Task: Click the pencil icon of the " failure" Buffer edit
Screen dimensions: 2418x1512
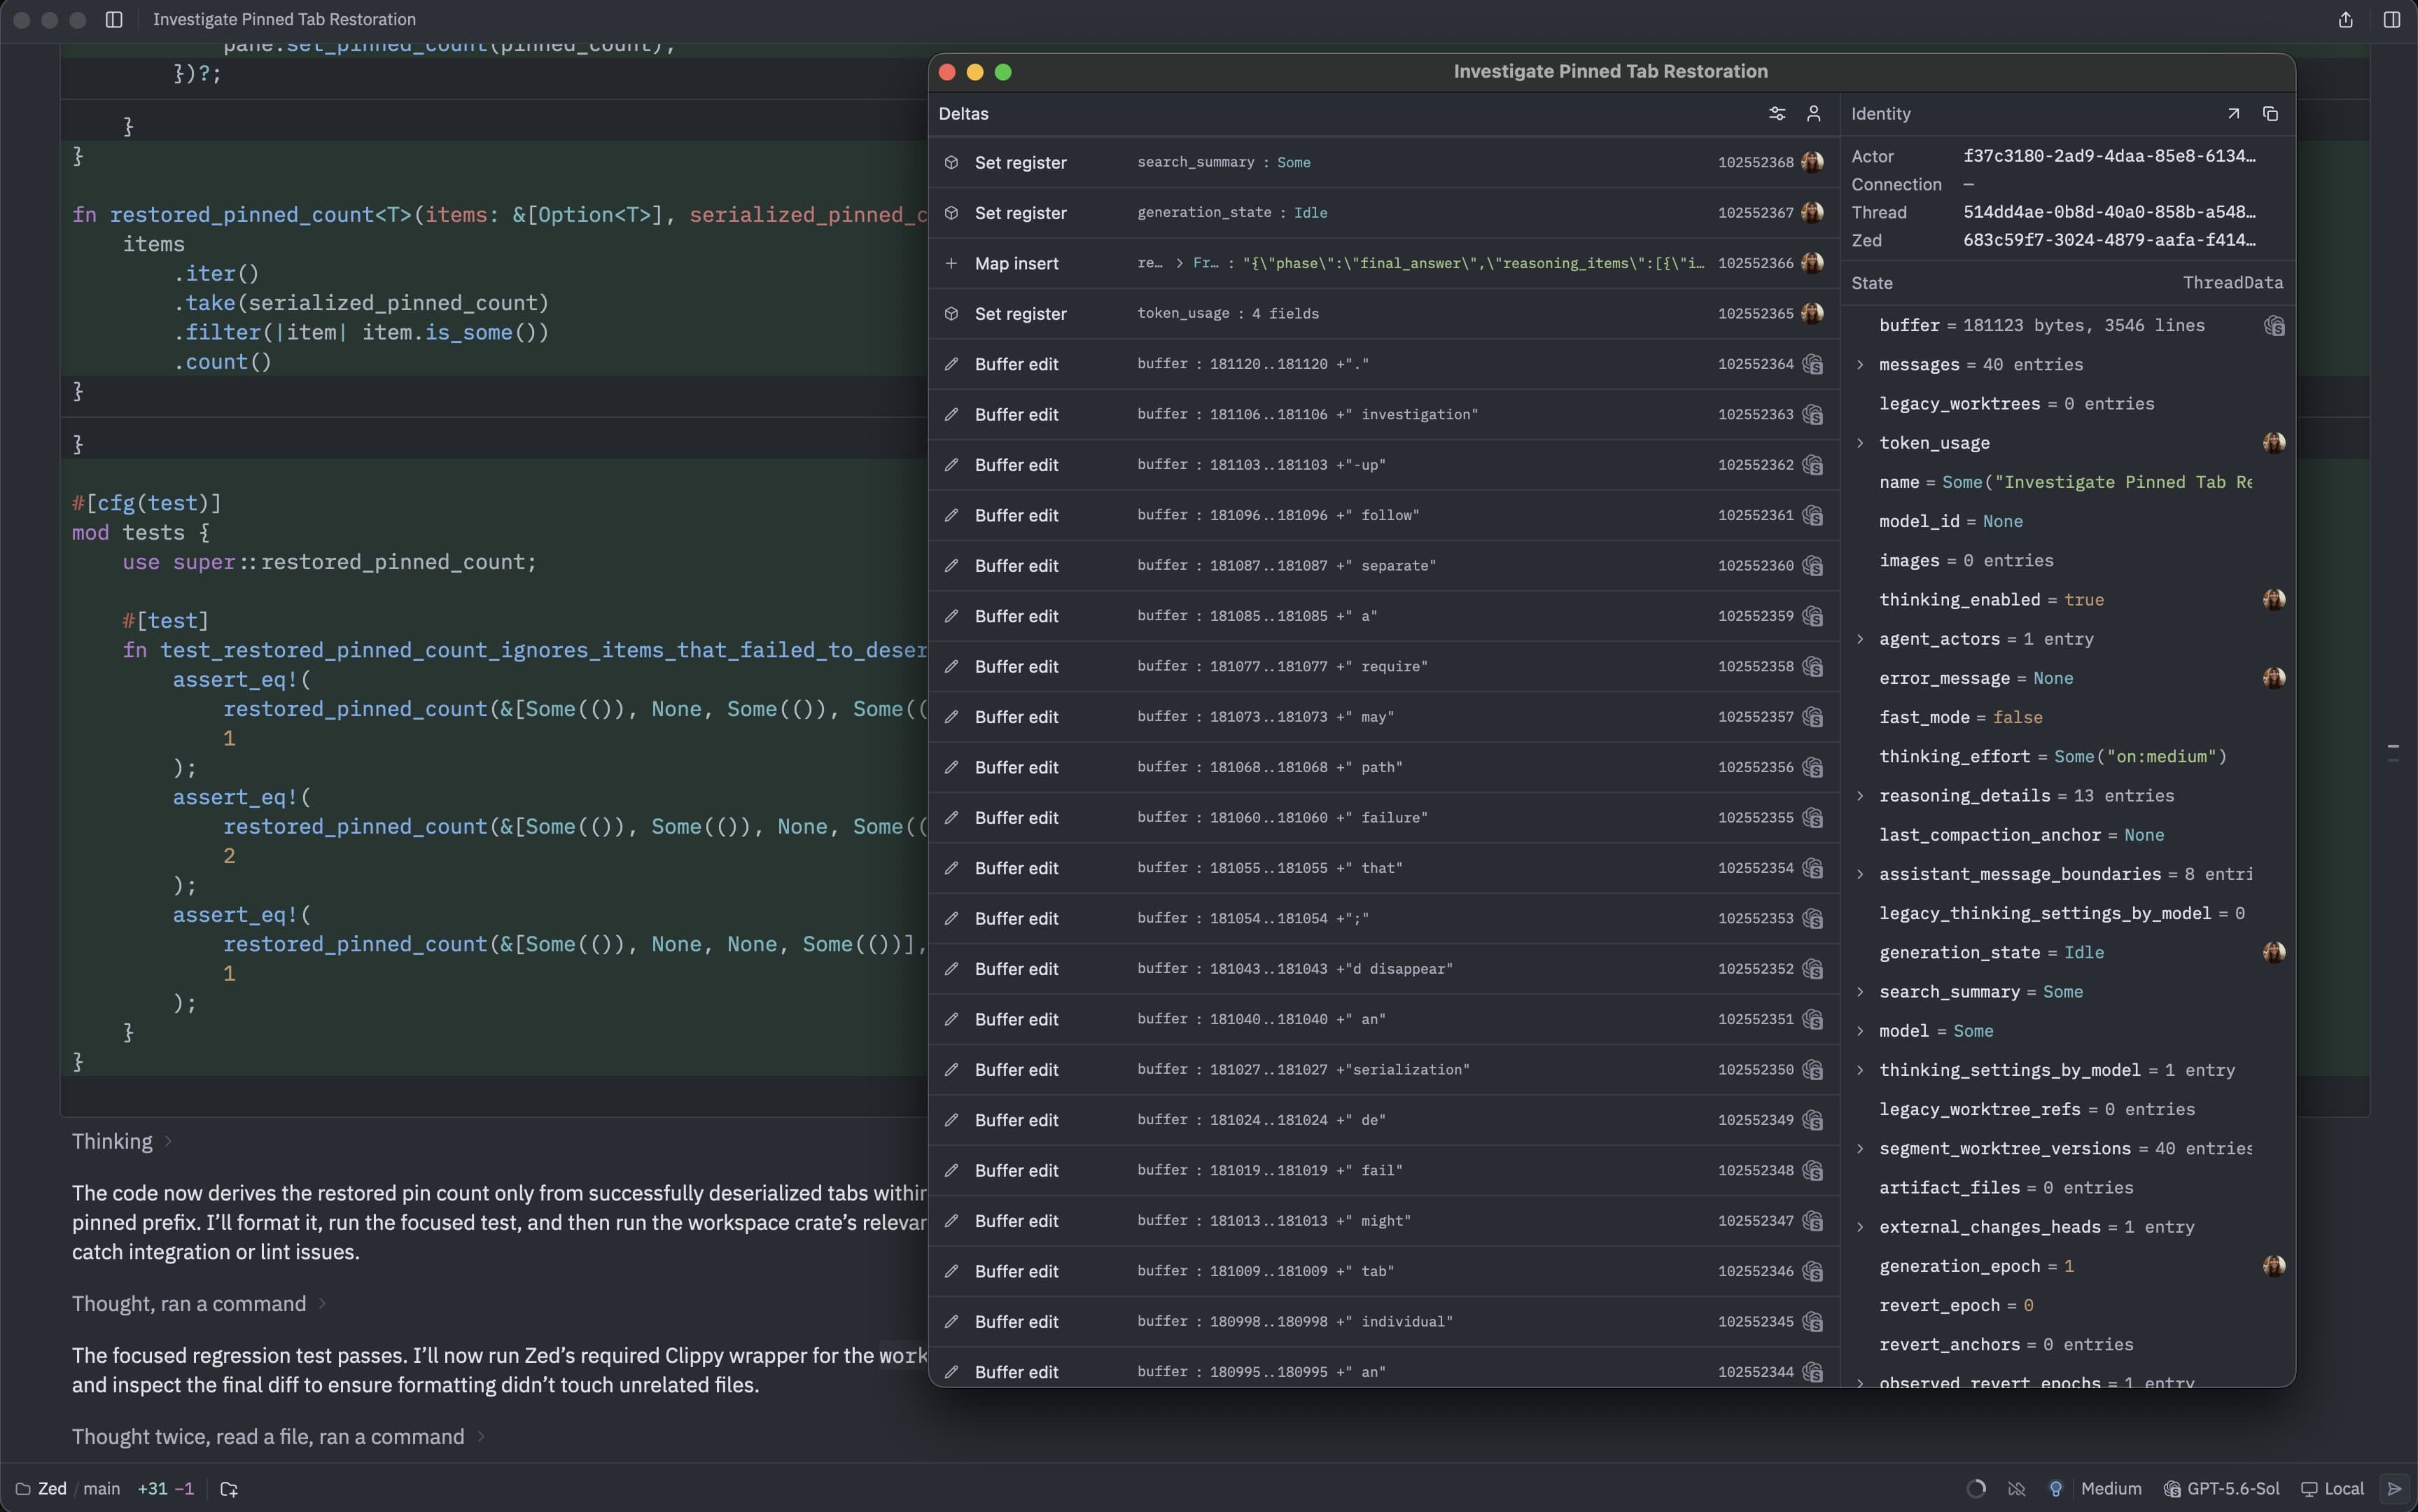Action: click(x=951, y=818)
